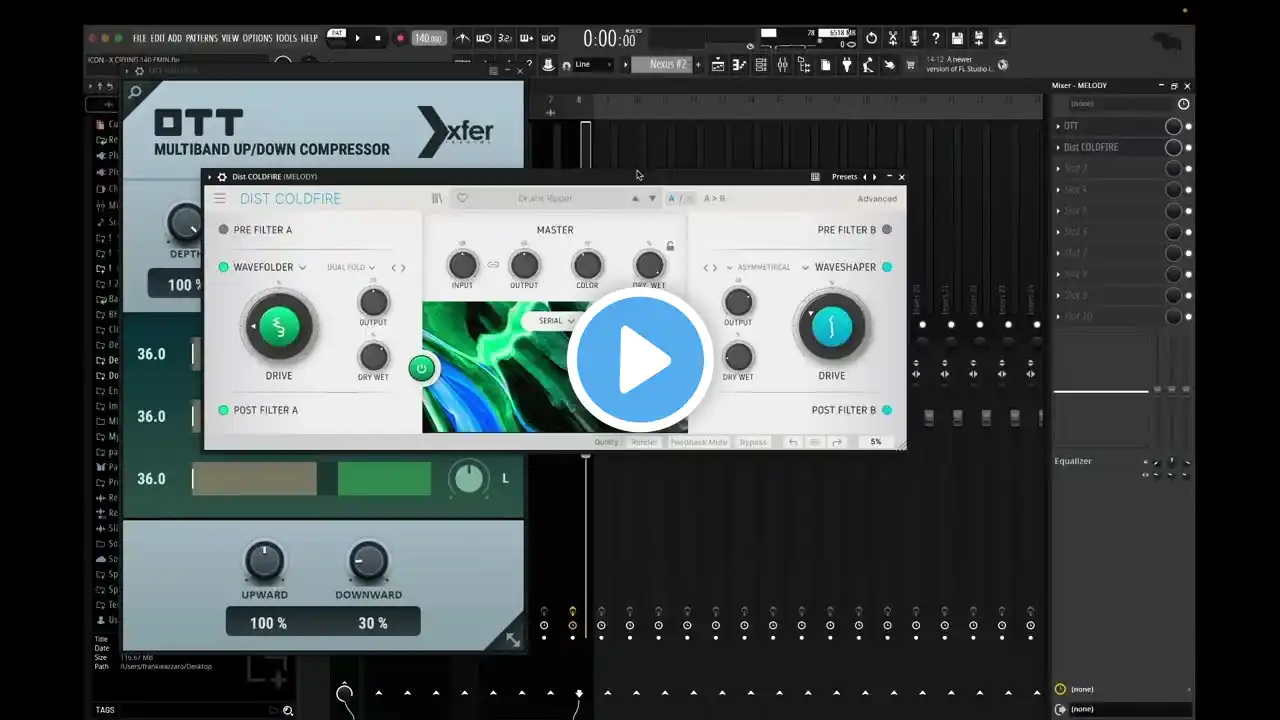Click the Render quality button
The width and height of the screenshot is (1280, 720).
[x=644, y=442]
